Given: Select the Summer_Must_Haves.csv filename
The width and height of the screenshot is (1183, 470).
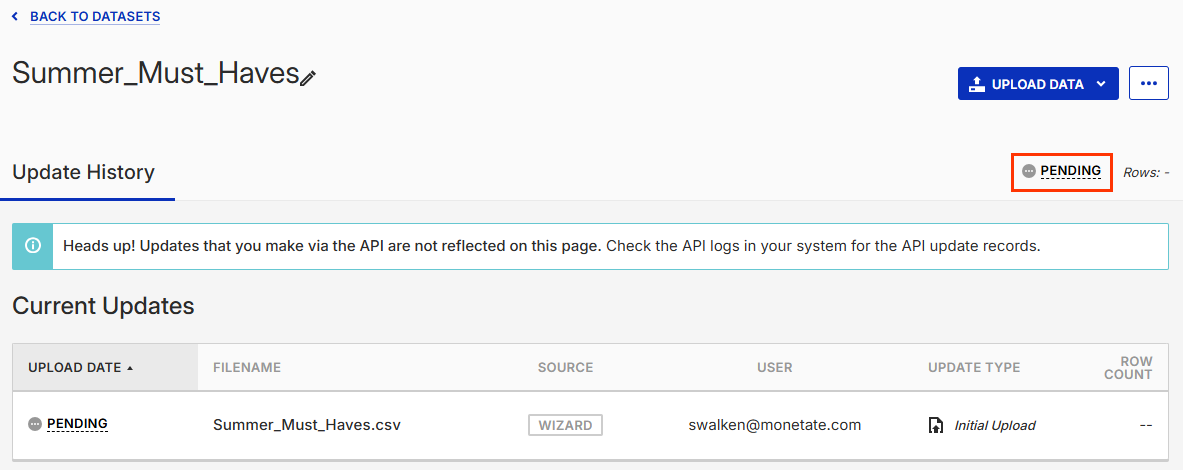Looking at the screenshot, I should tap(307, 425).
